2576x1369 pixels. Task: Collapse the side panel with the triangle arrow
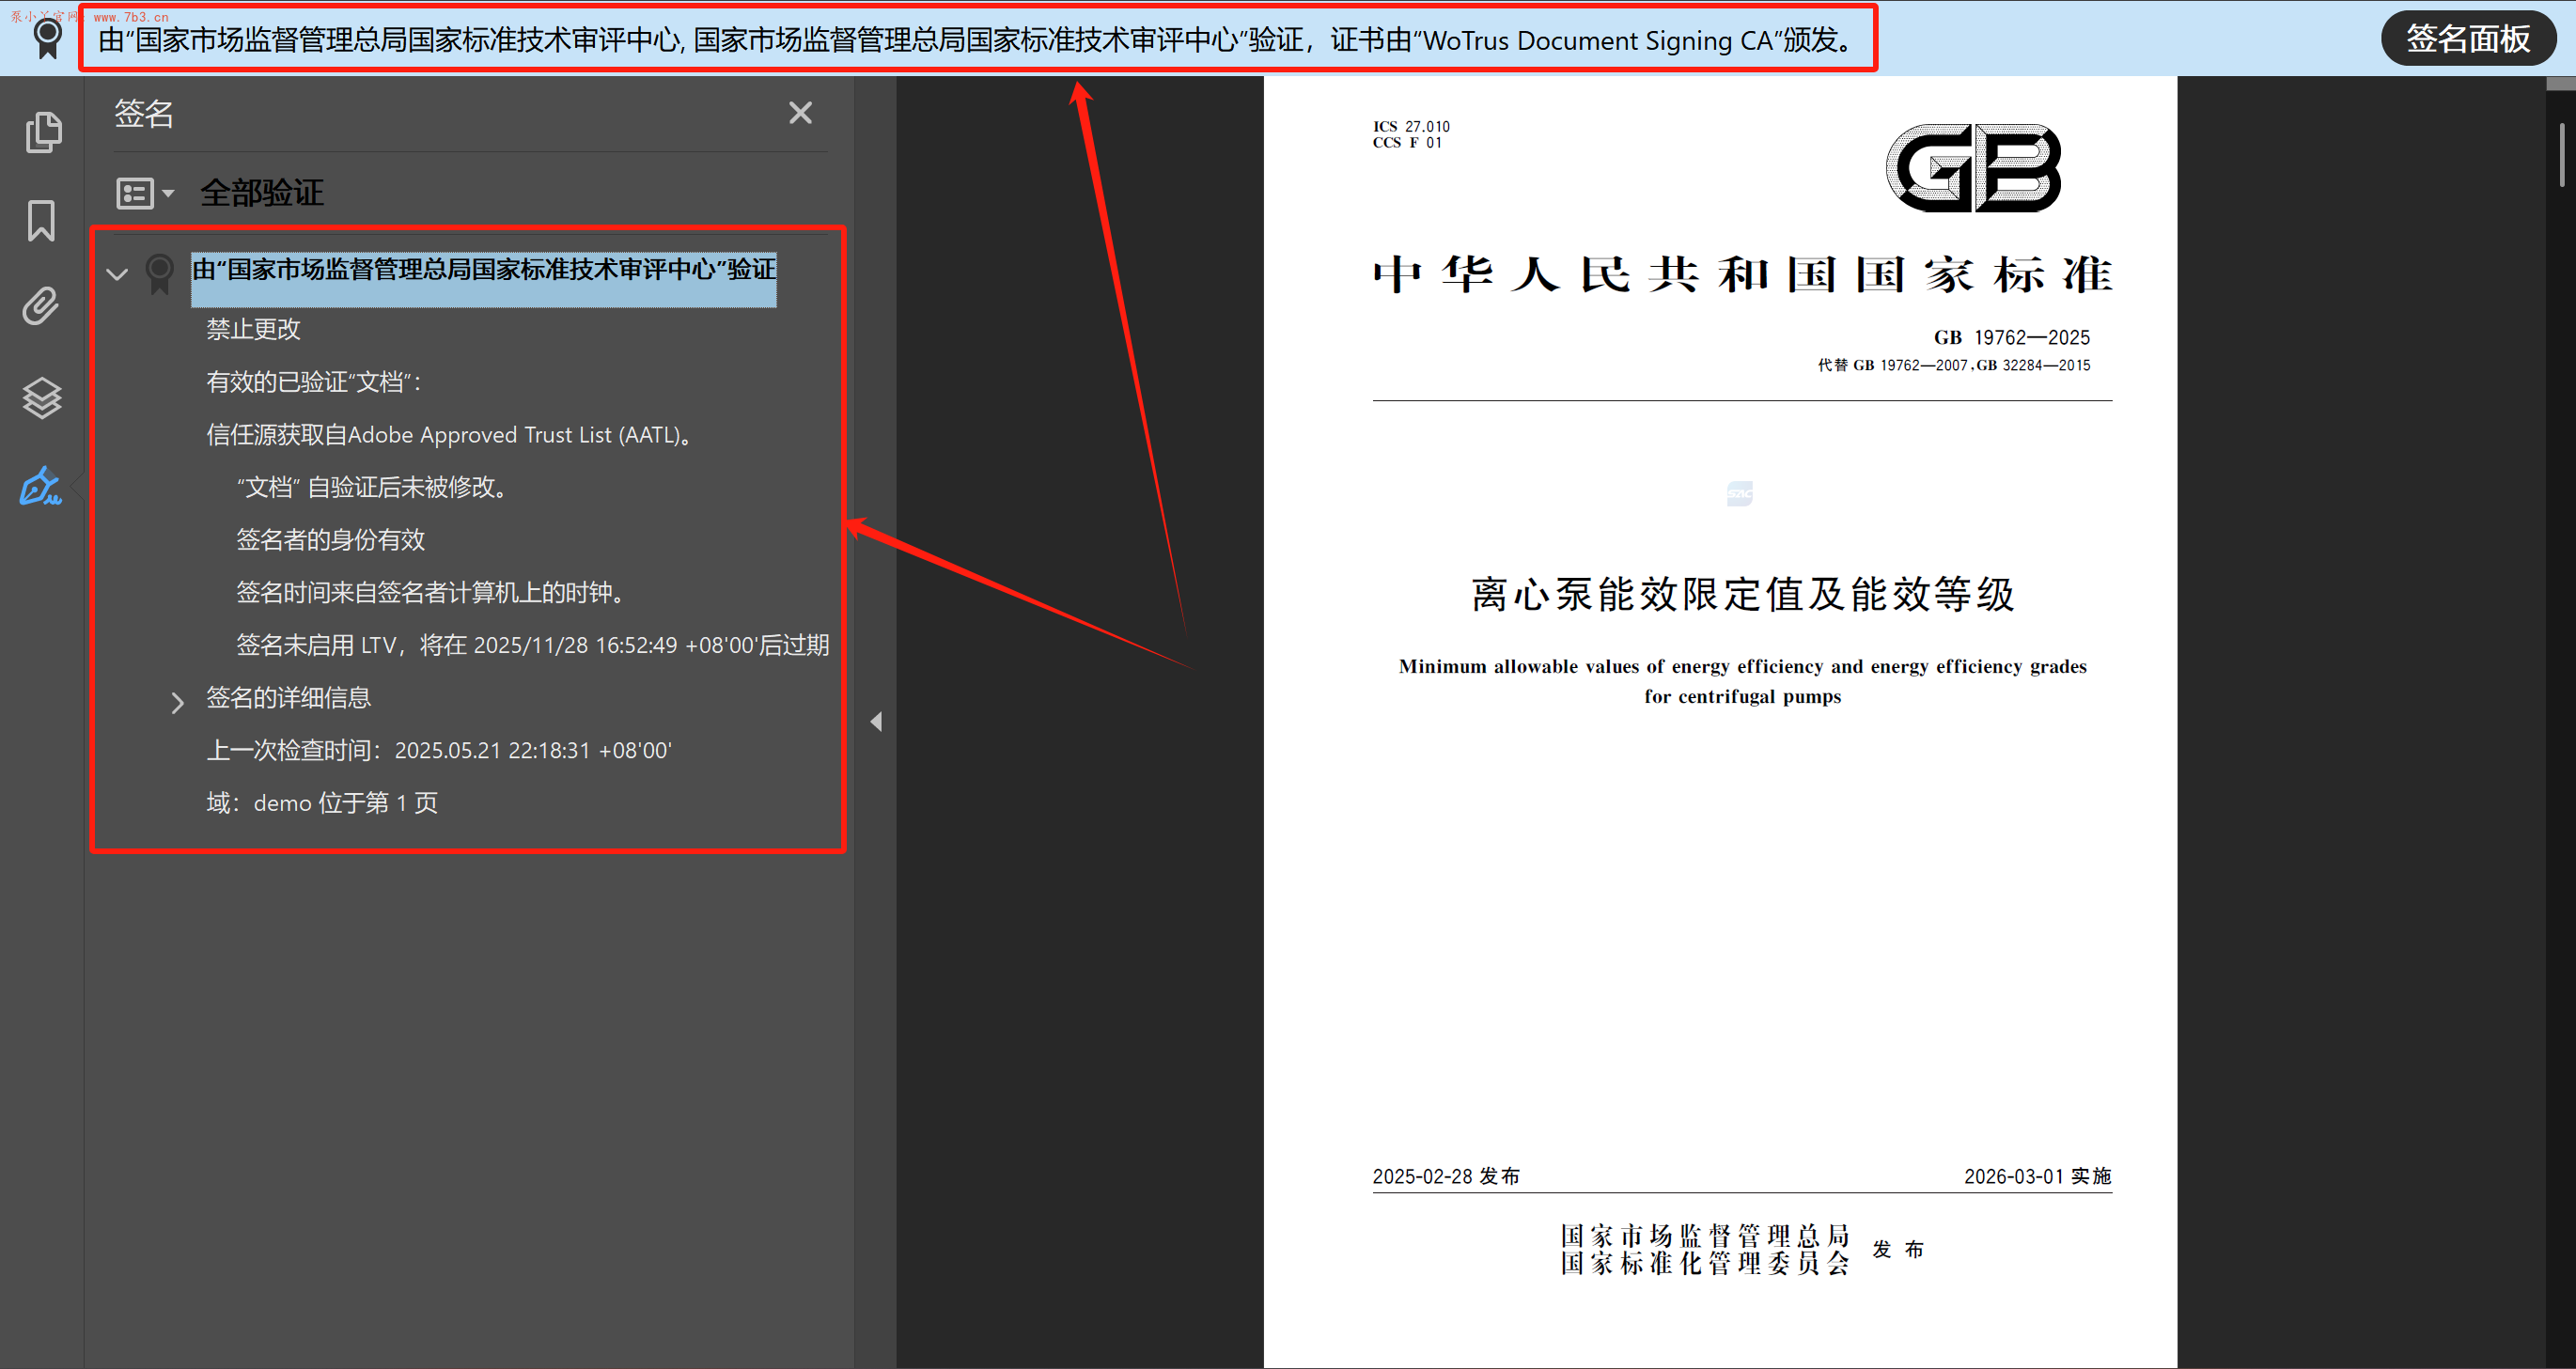click(876, 721)
